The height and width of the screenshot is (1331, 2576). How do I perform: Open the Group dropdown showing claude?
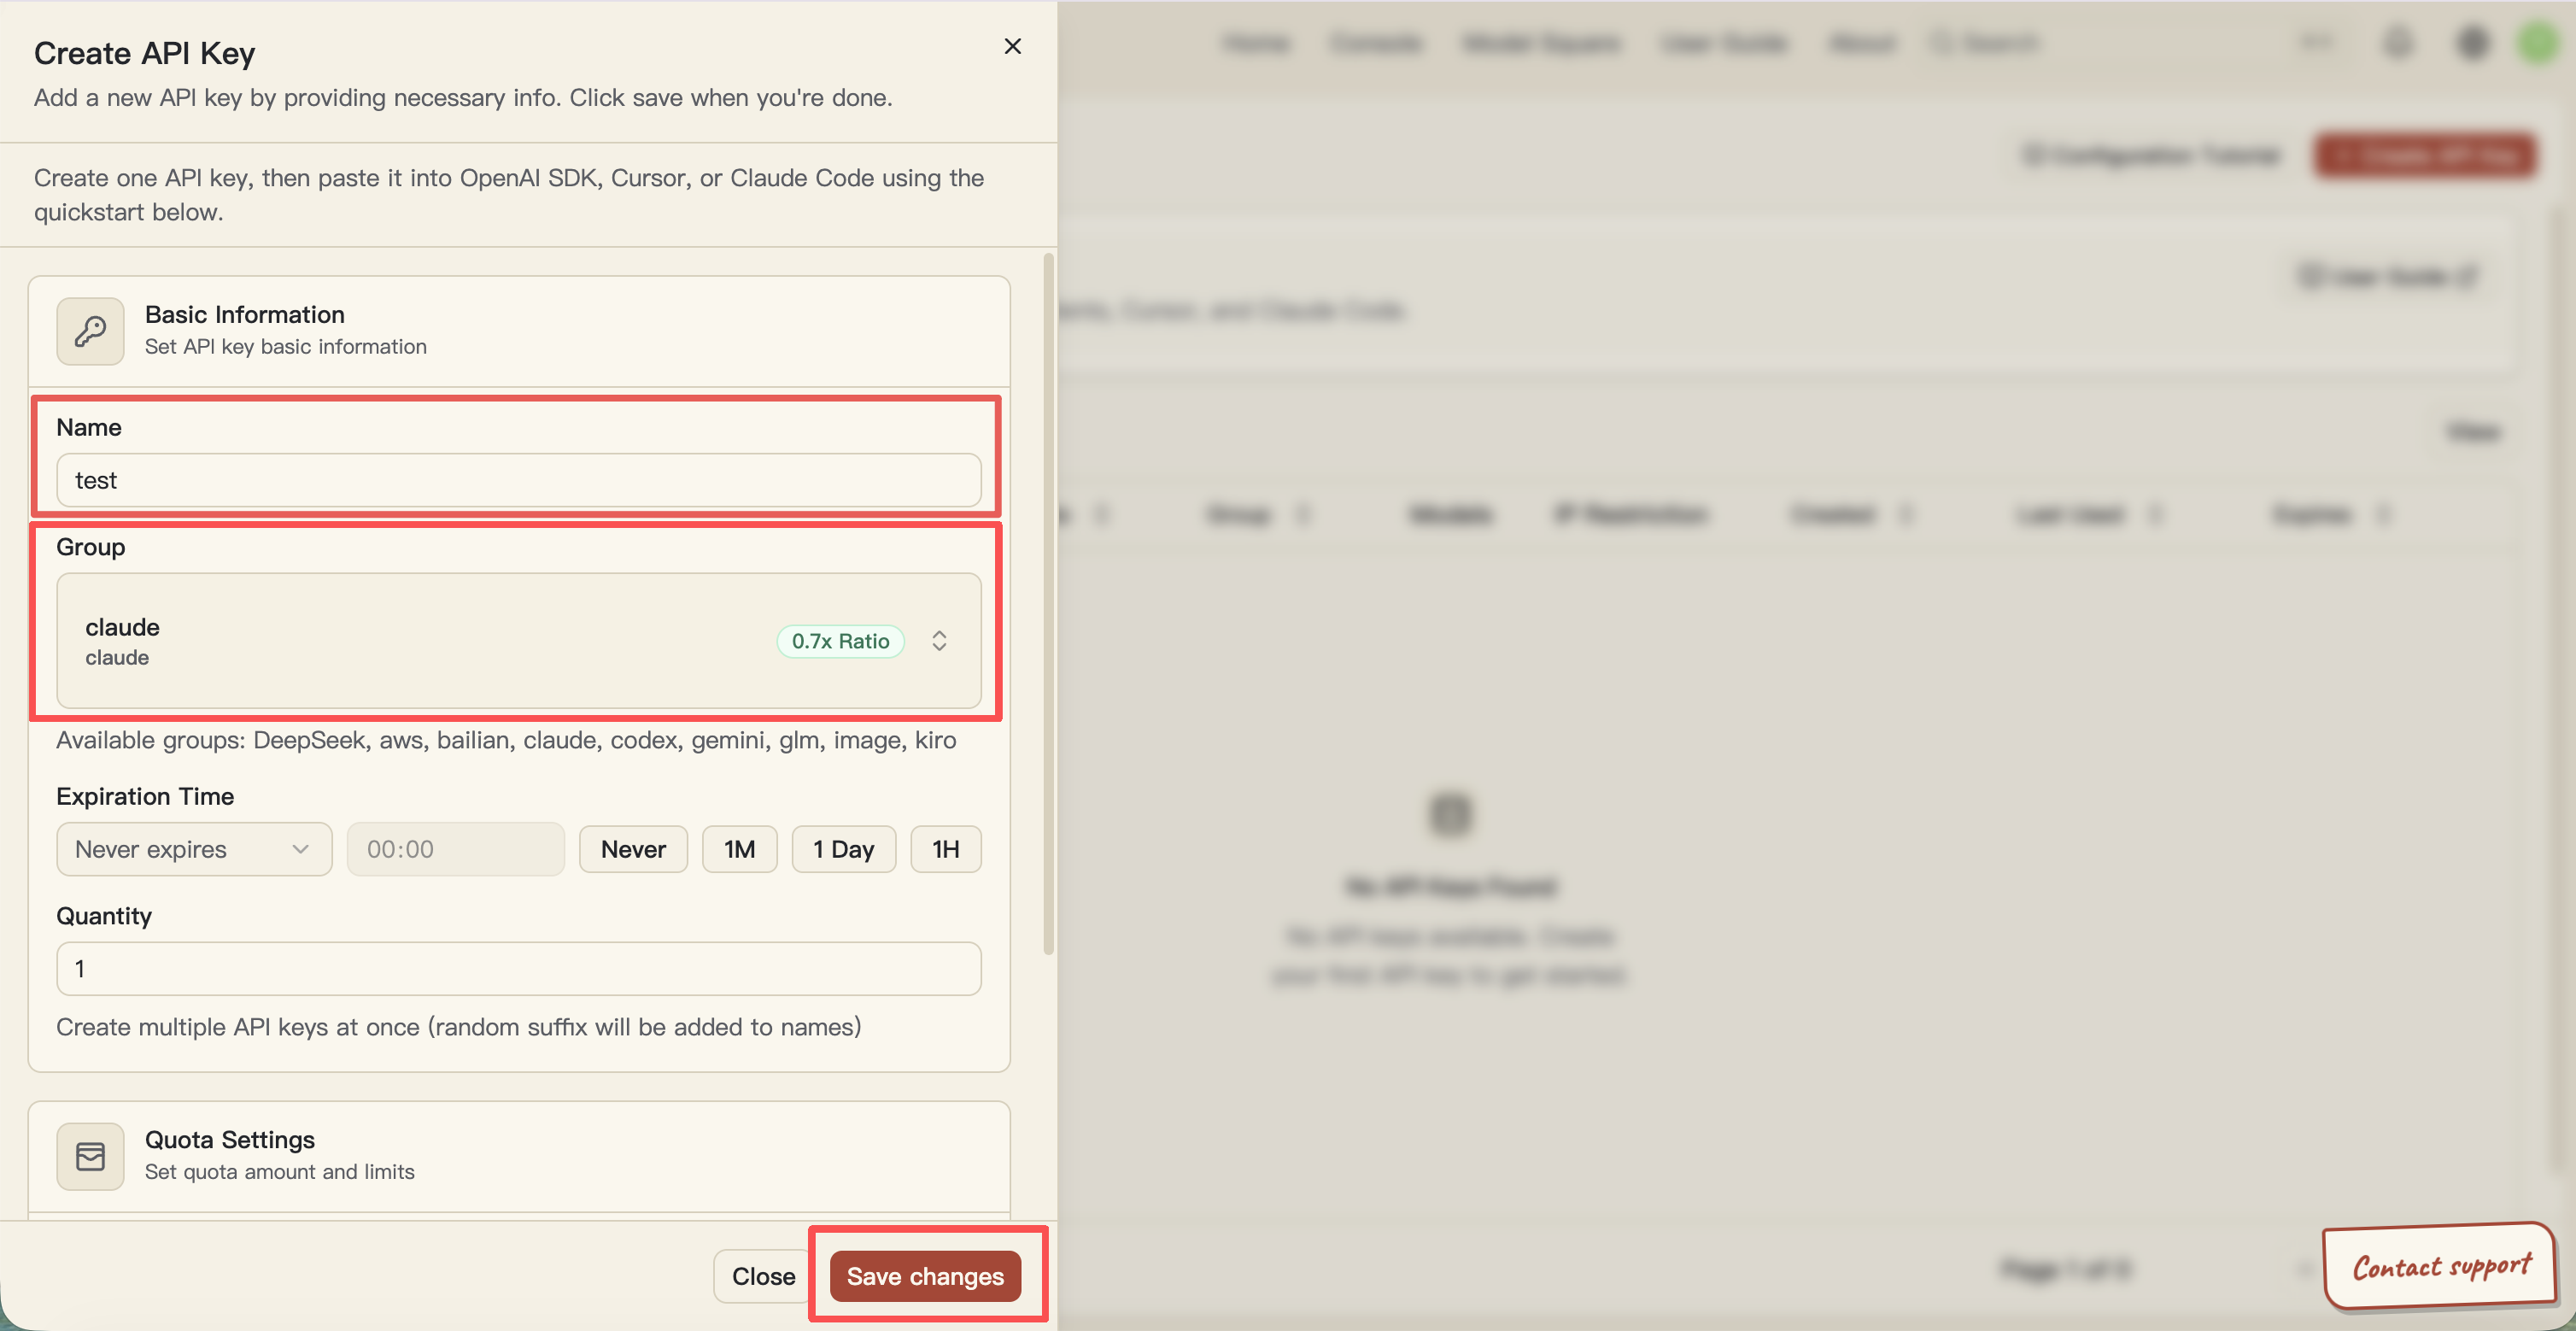[x=518, y=640]
